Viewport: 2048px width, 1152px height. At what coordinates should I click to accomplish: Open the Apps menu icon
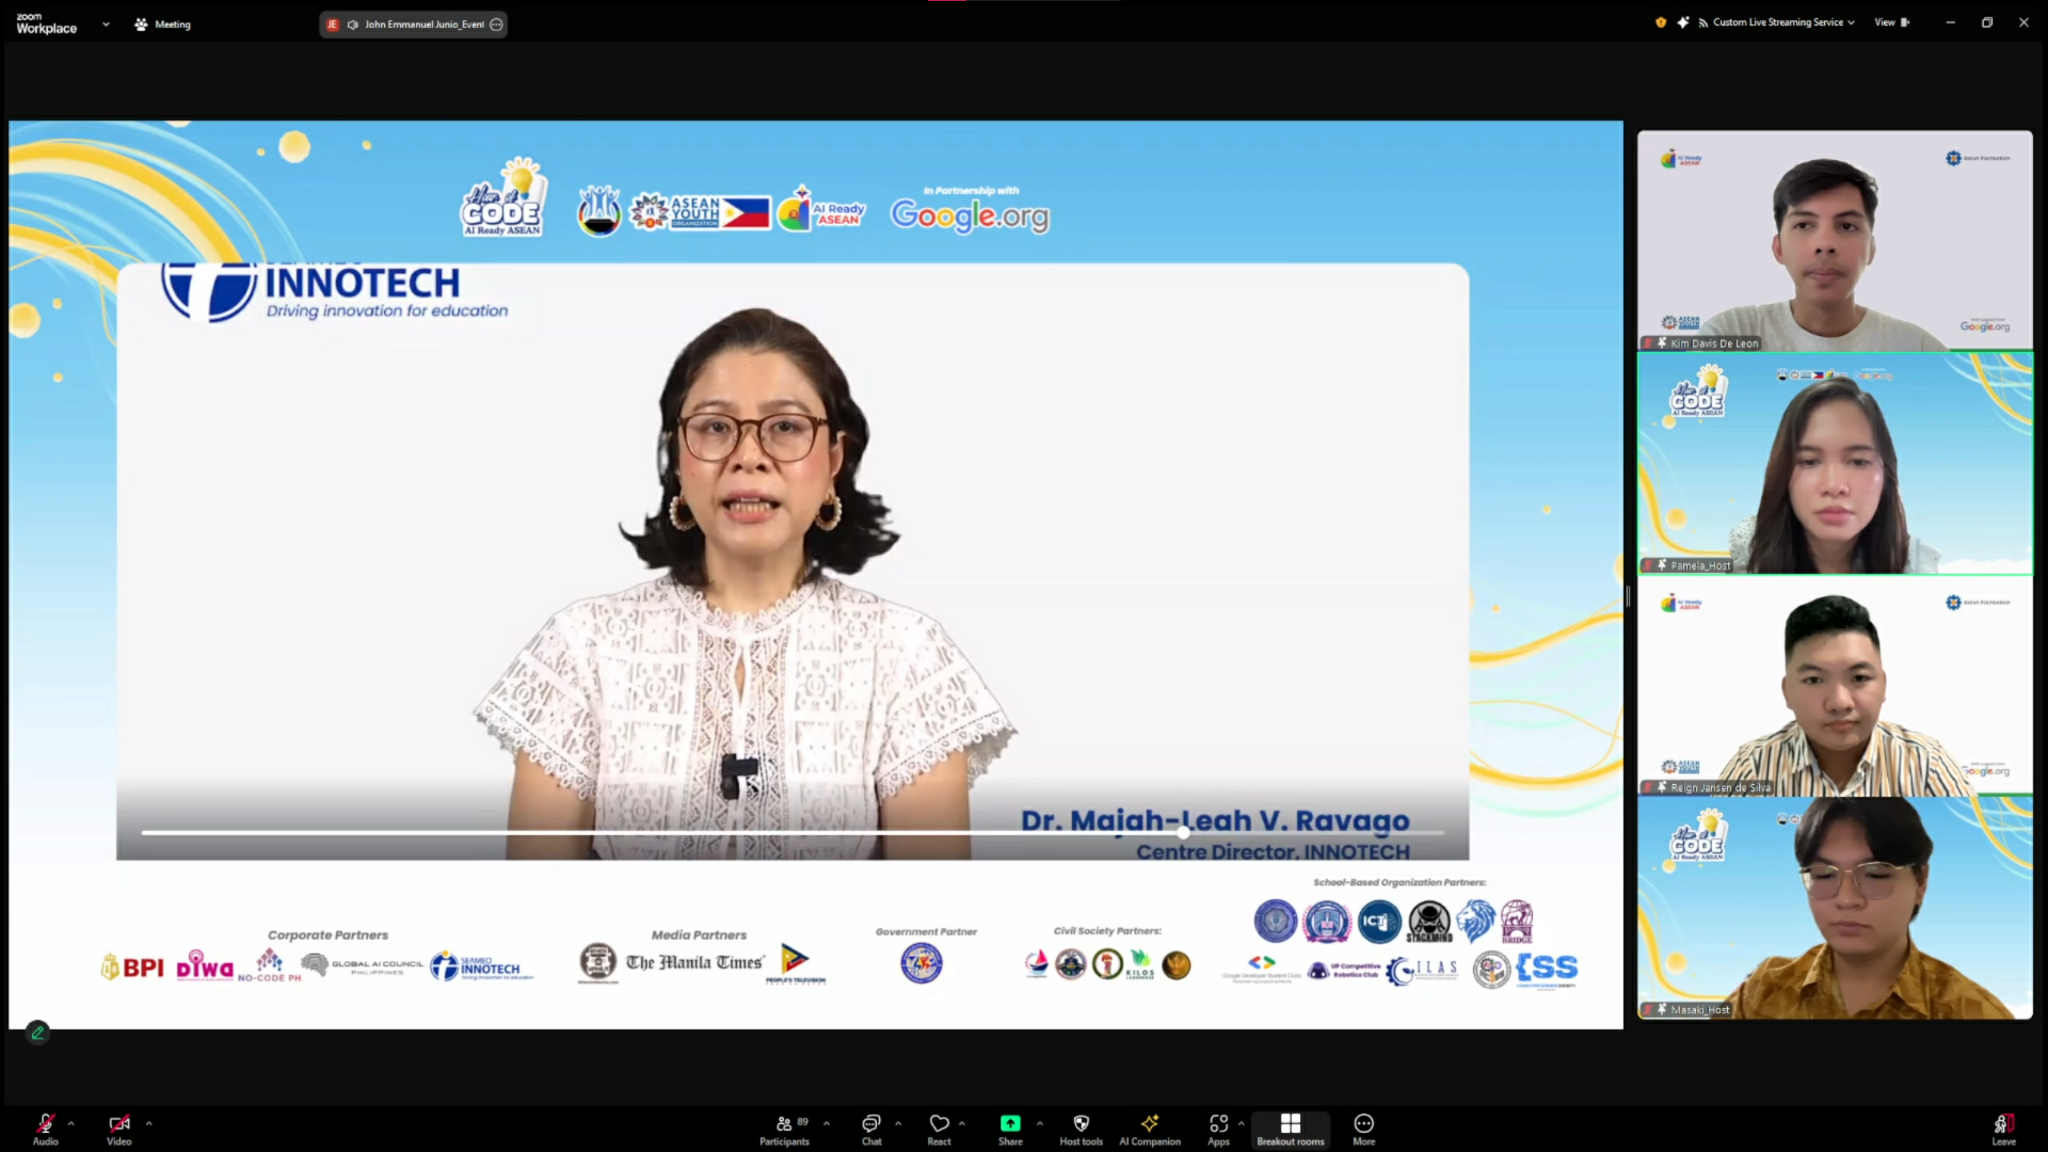point(1218,1128)
